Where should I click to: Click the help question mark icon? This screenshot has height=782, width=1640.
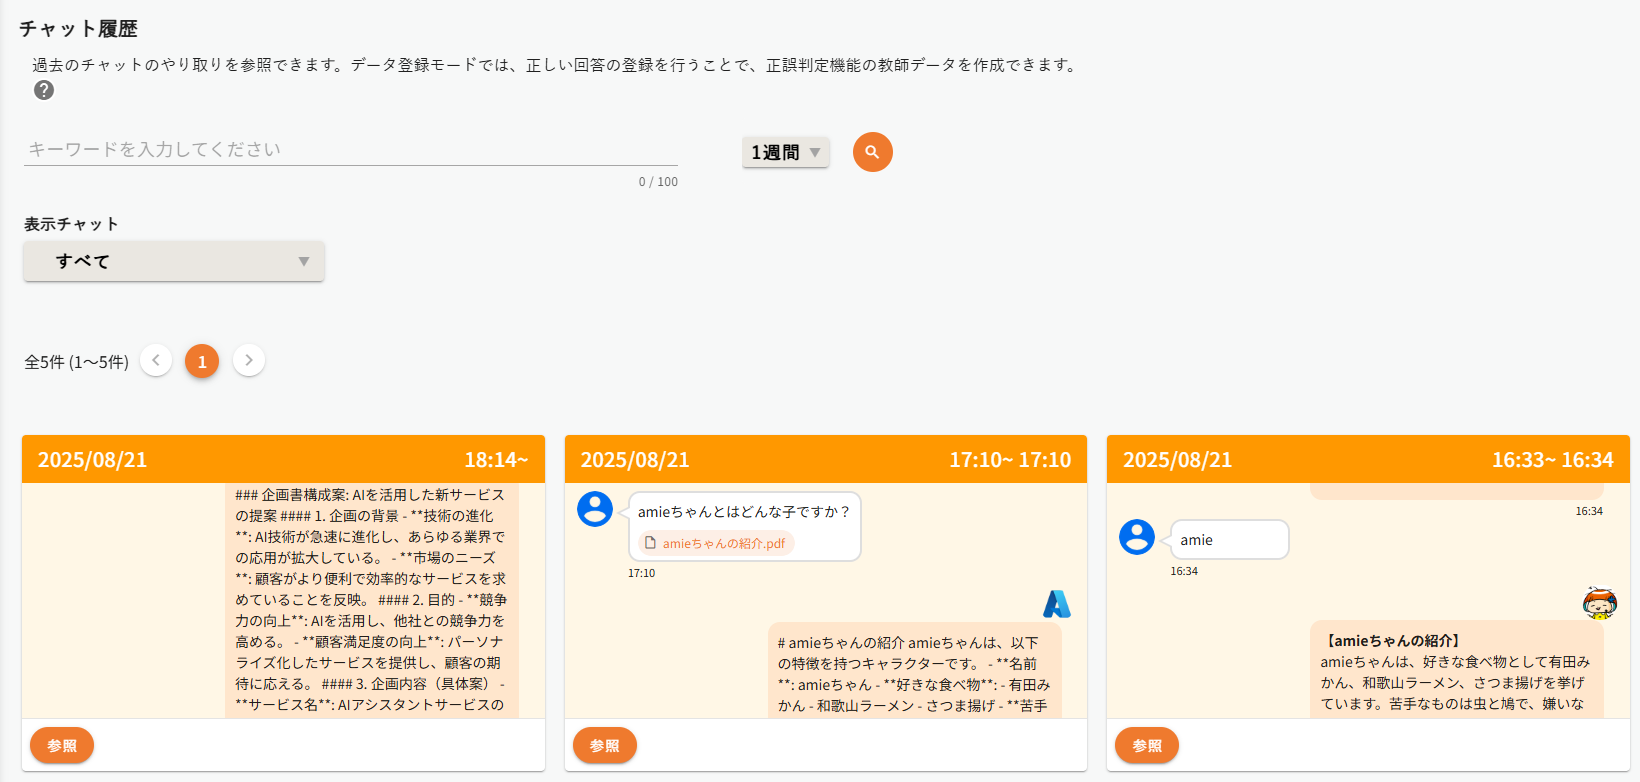44,90
